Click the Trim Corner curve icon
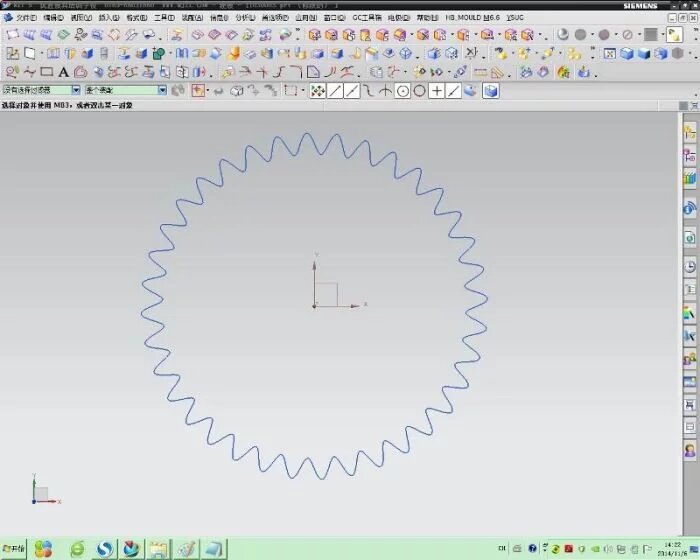The height and width of the screenshot is (560, 700). pos(262,72)
